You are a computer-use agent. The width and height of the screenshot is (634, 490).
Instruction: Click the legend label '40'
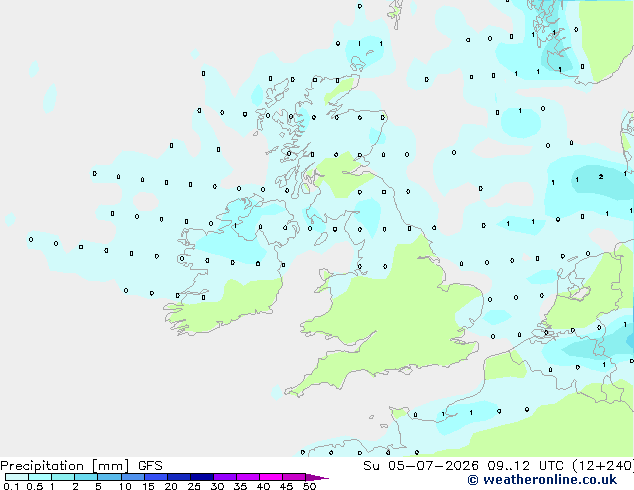263,486
